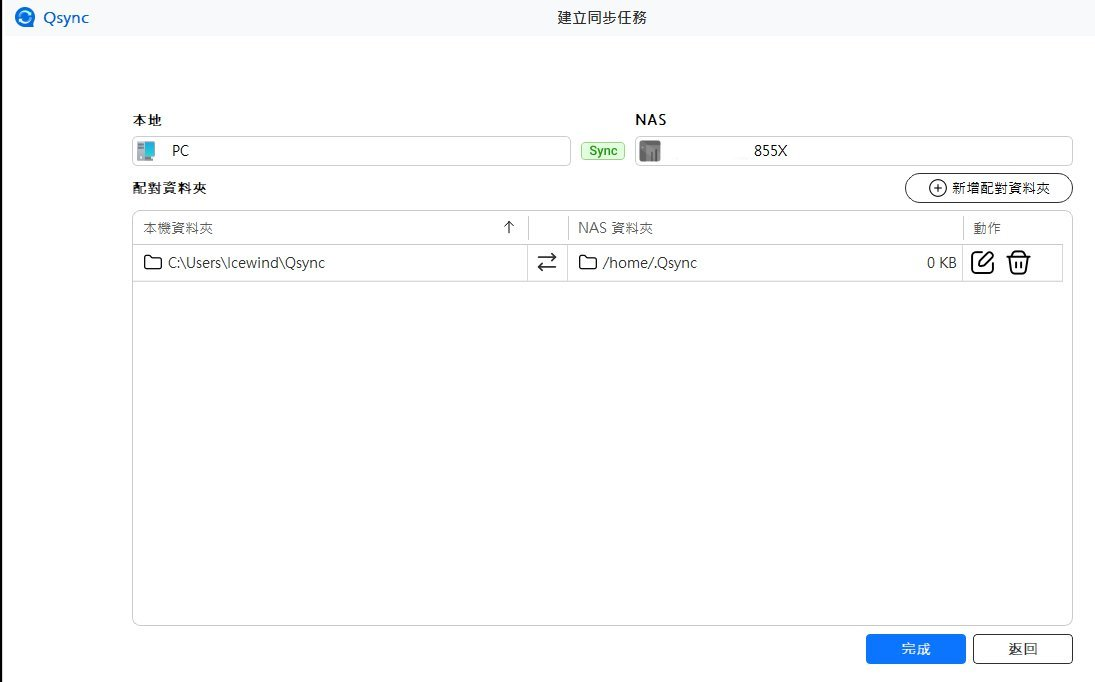Click the folder icon beside C:\Users\Icewind\Qsync

click(152, 263)
